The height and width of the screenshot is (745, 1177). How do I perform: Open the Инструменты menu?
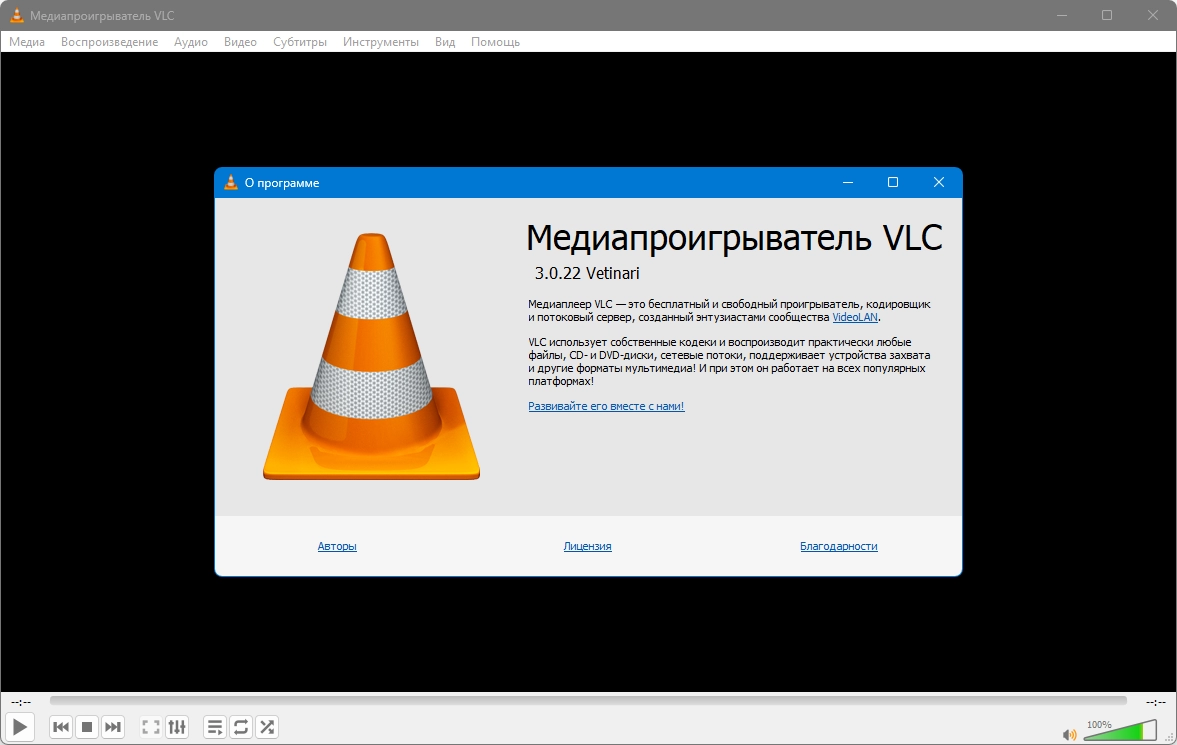381,42
